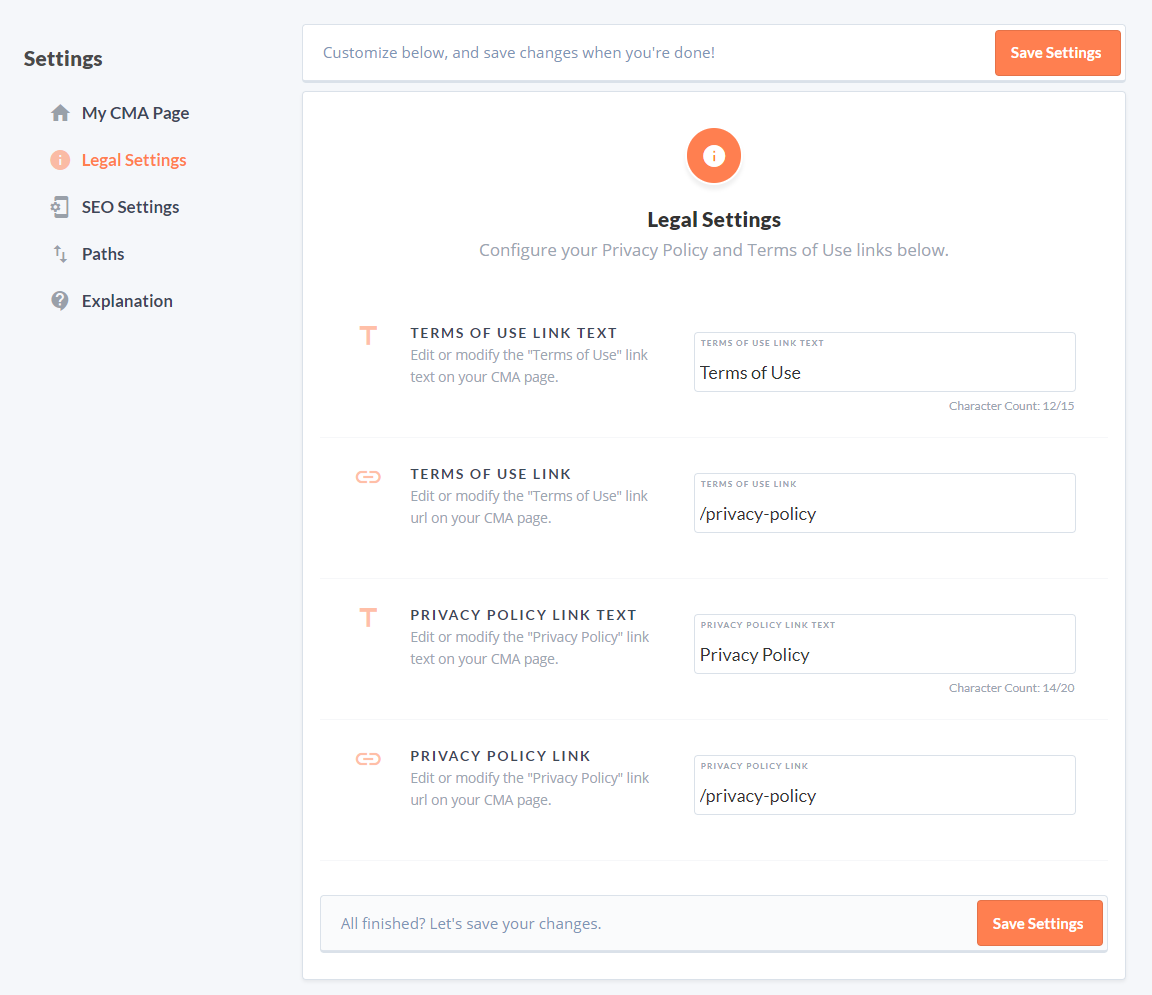Click the chain link icon beside Privacy Policy Link
The width and height of the screenshot is (1152, 995).
point(368,759)
